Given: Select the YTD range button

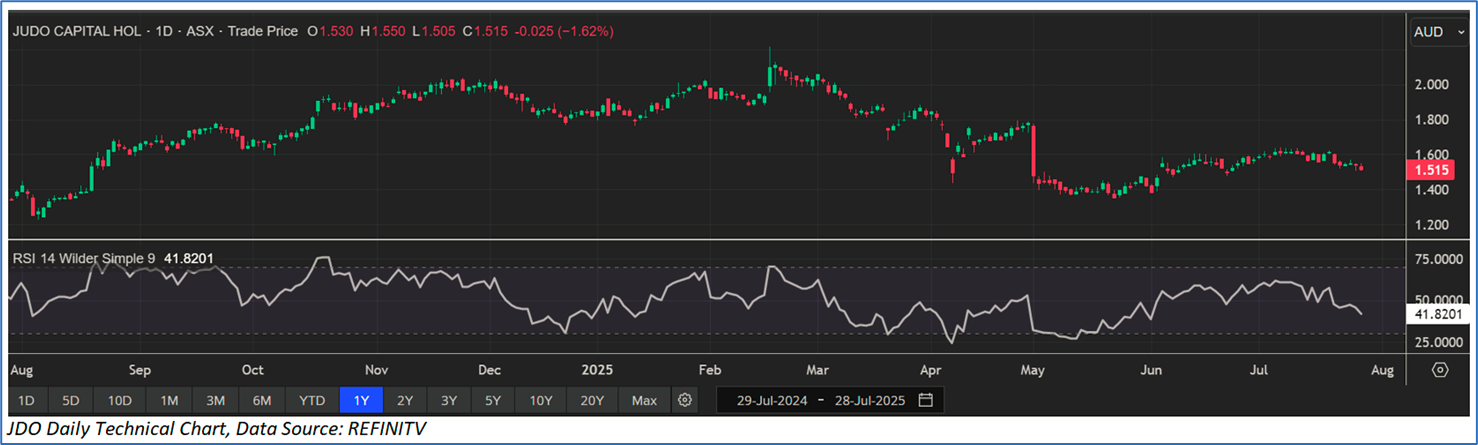Looking at the screenshot, I should (312, 400).
